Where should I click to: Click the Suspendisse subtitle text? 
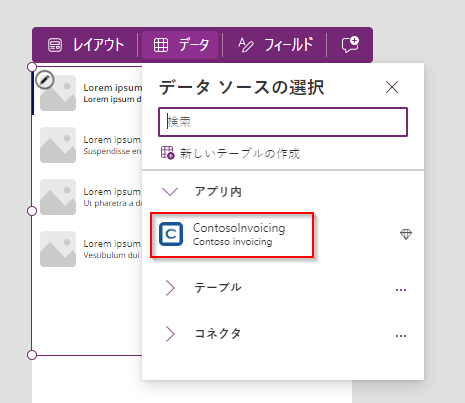pyautogui.click(x=112, y=151)
